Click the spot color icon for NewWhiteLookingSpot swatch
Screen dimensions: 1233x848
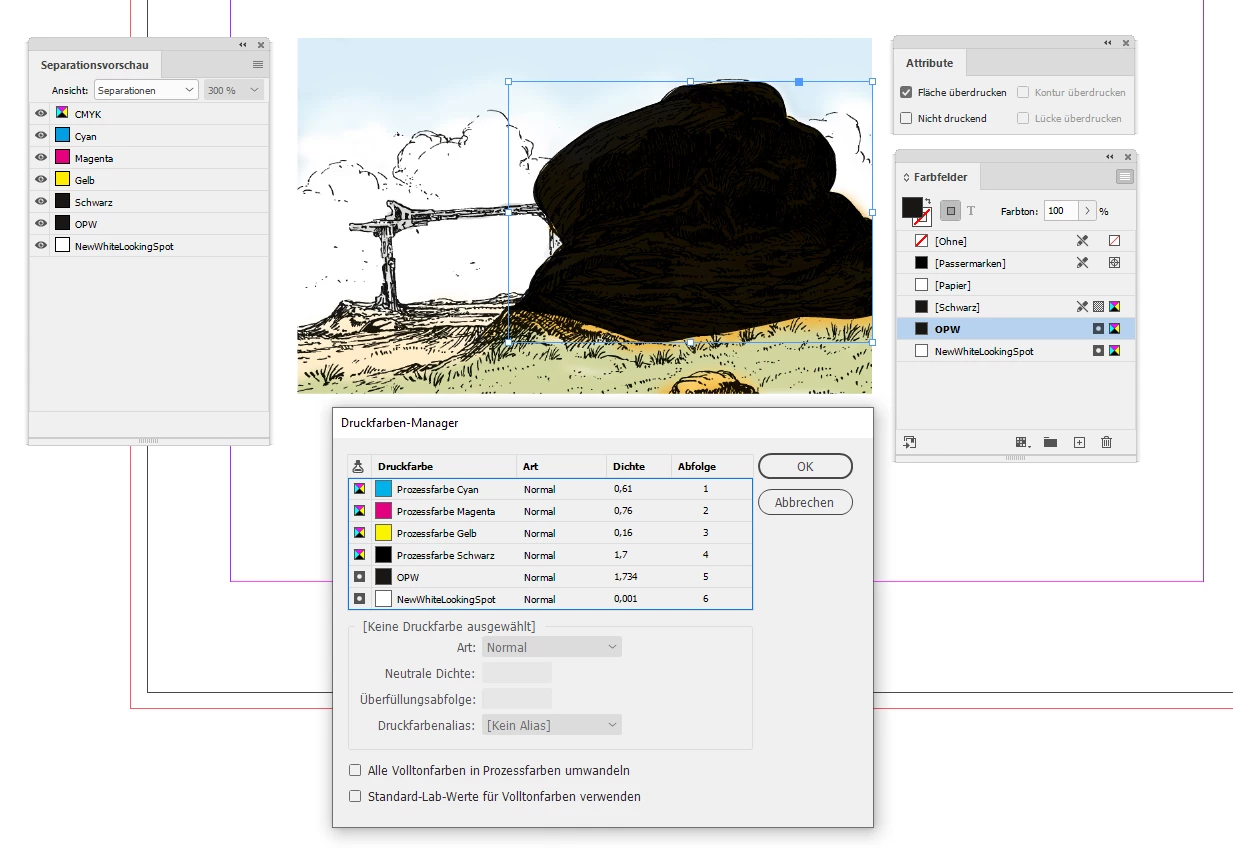point(1098,351)
